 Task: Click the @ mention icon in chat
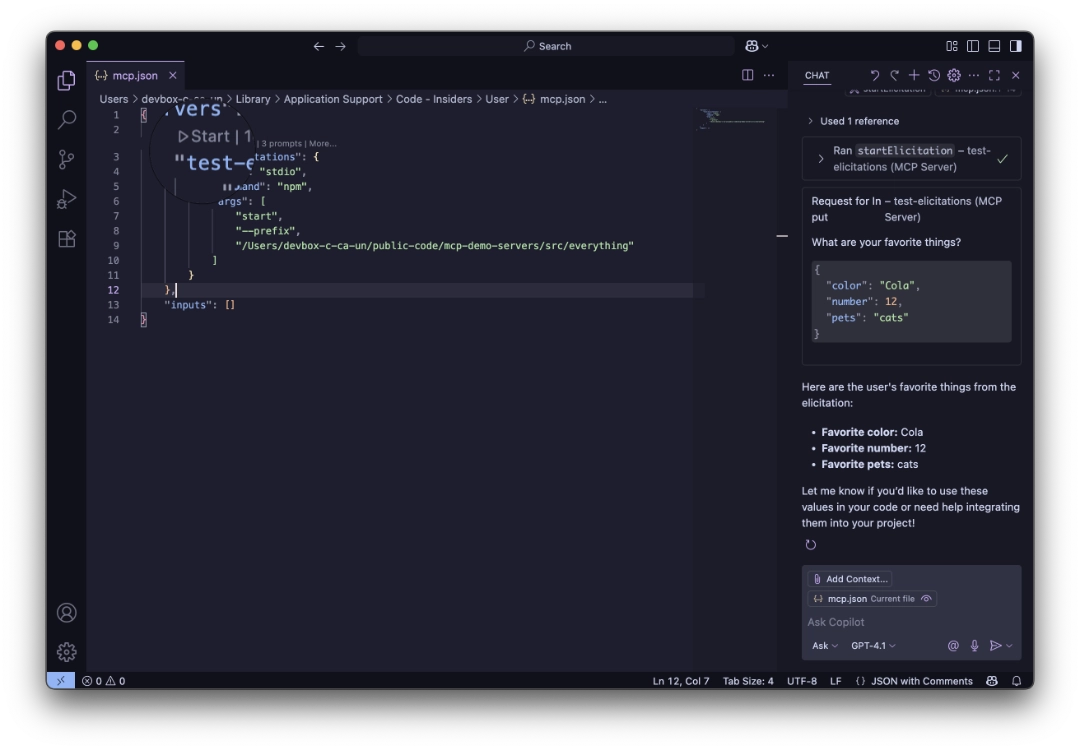[x=953, y=645]
